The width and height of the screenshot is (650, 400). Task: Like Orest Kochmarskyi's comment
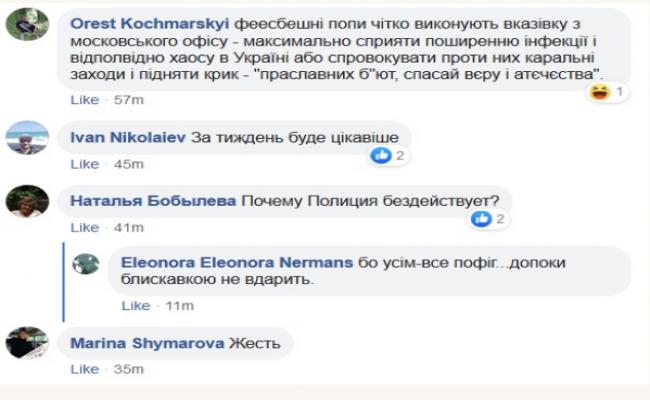[x=85, y=100]
